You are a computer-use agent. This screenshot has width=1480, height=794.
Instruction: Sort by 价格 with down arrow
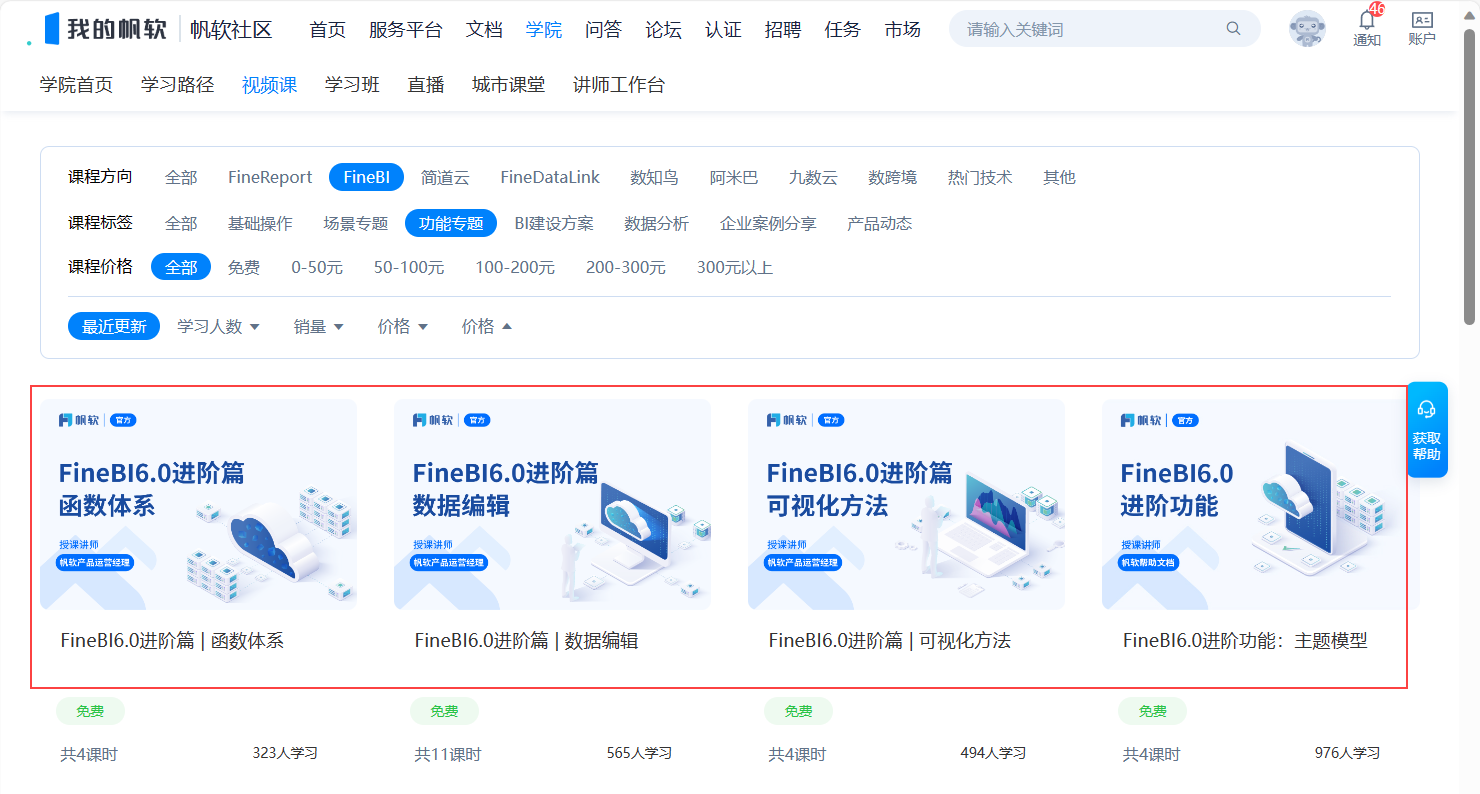(x=402, y=326)
